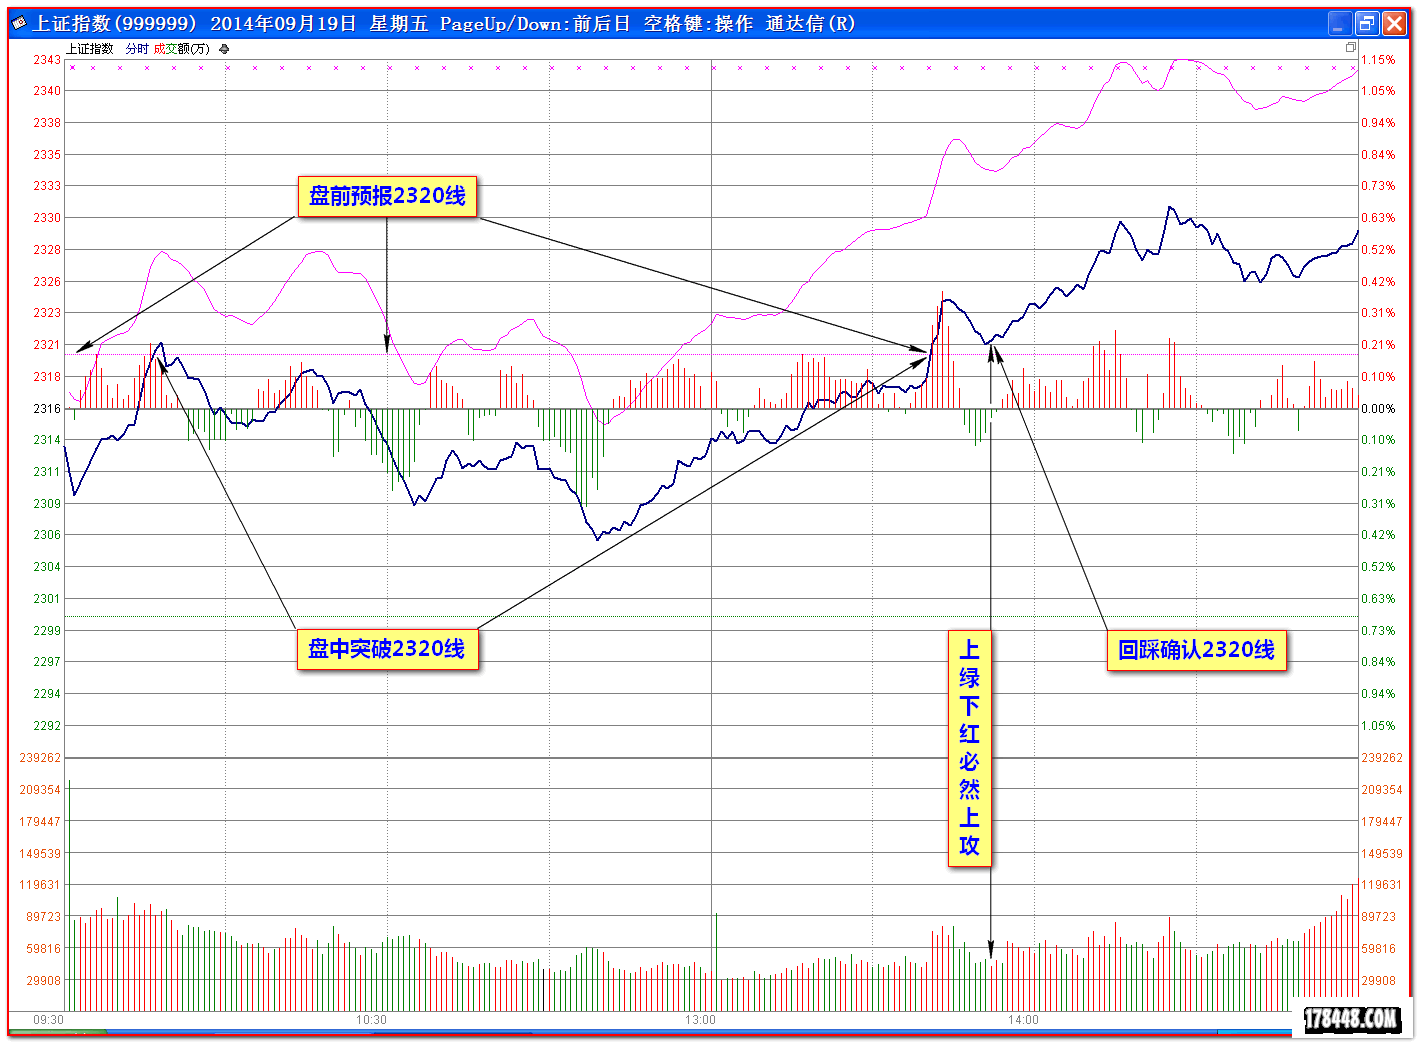Restore down the 上证指数 chart window
The height and width of the screenshot is (1043, 1418).
[x=1367, y=23]
